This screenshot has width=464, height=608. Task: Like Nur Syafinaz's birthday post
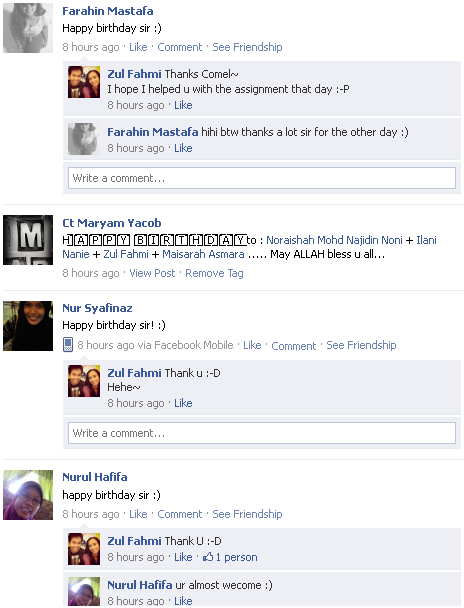tap(252, 345)
